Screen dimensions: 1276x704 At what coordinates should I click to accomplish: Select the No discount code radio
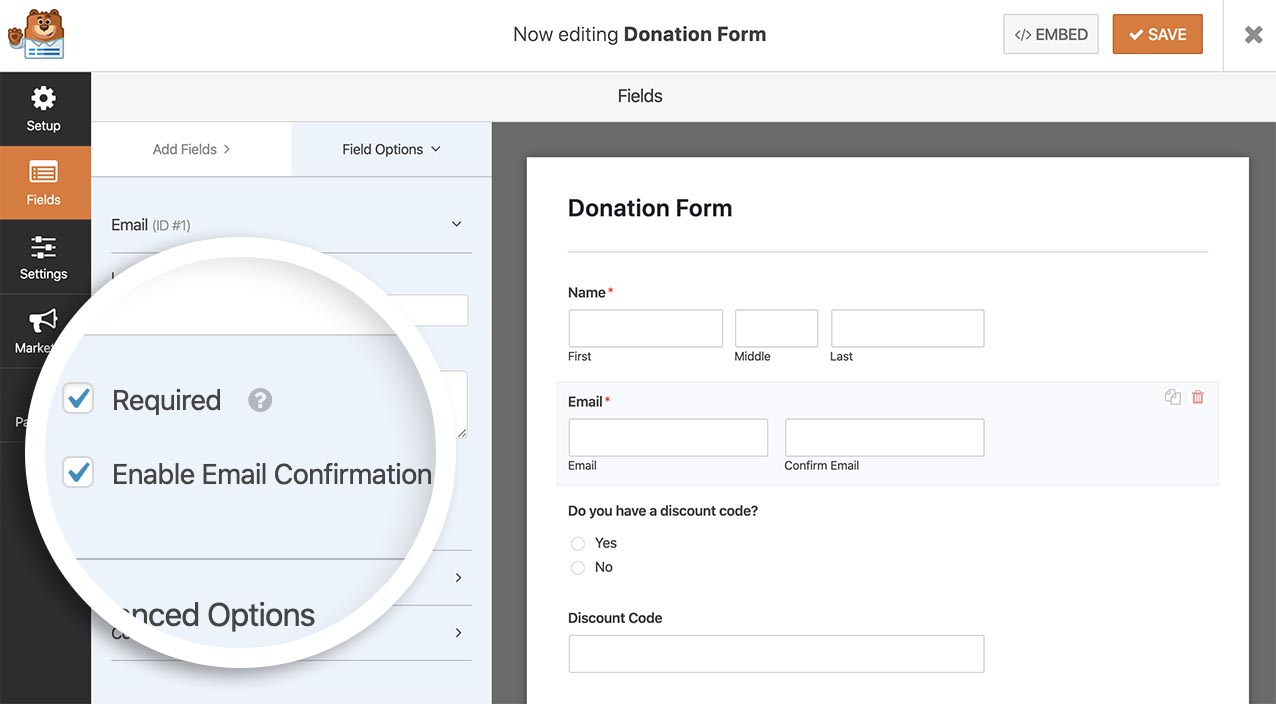[578, 568]
